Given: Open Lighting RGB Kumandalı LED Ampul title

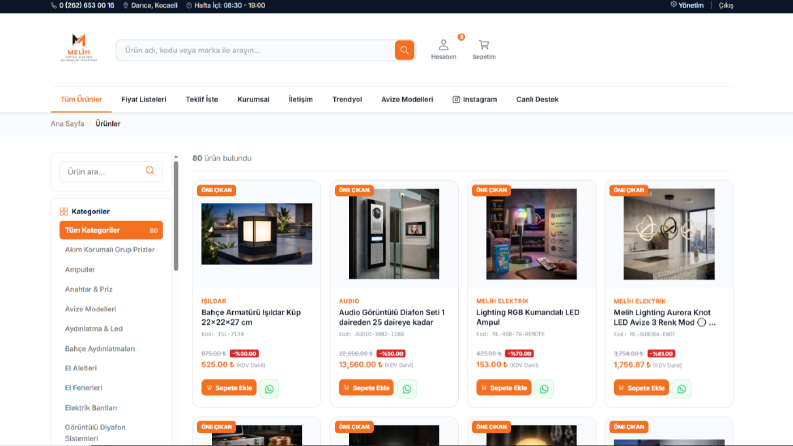Looking at the screenshot, I should click(x=527, y=317).
